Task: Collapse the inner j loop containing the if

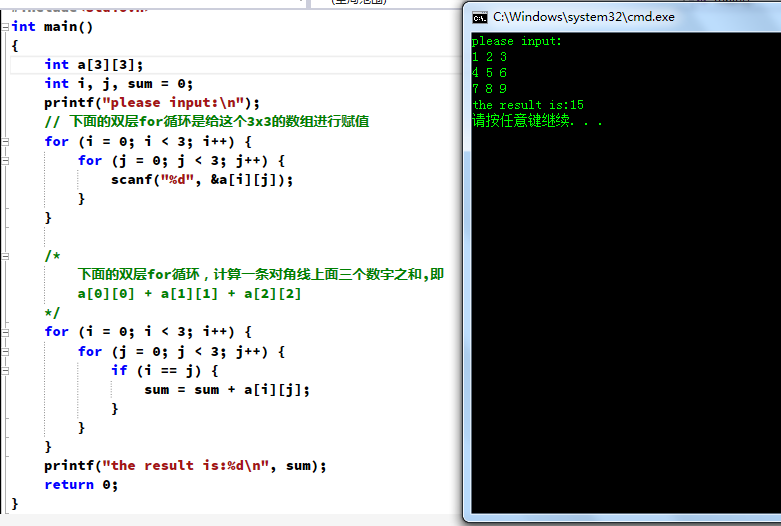Action: coord(5,352)
